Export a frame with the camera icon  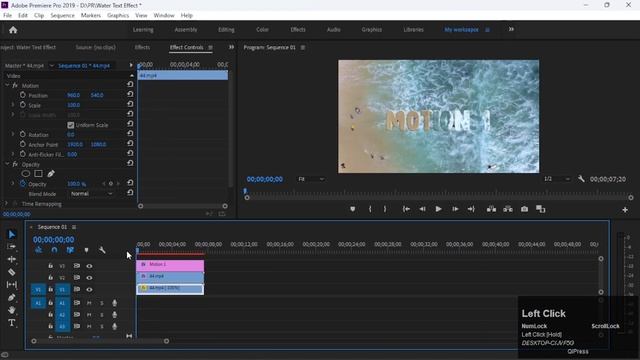[524, 209]
